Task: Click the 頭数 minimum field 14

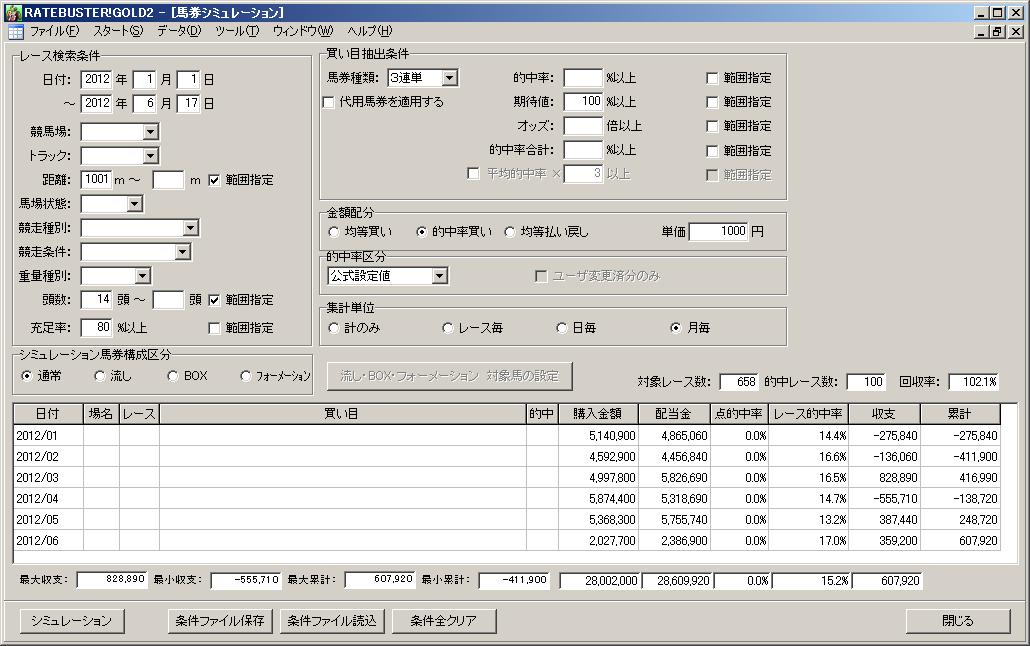Action: (x=97, y=300)
